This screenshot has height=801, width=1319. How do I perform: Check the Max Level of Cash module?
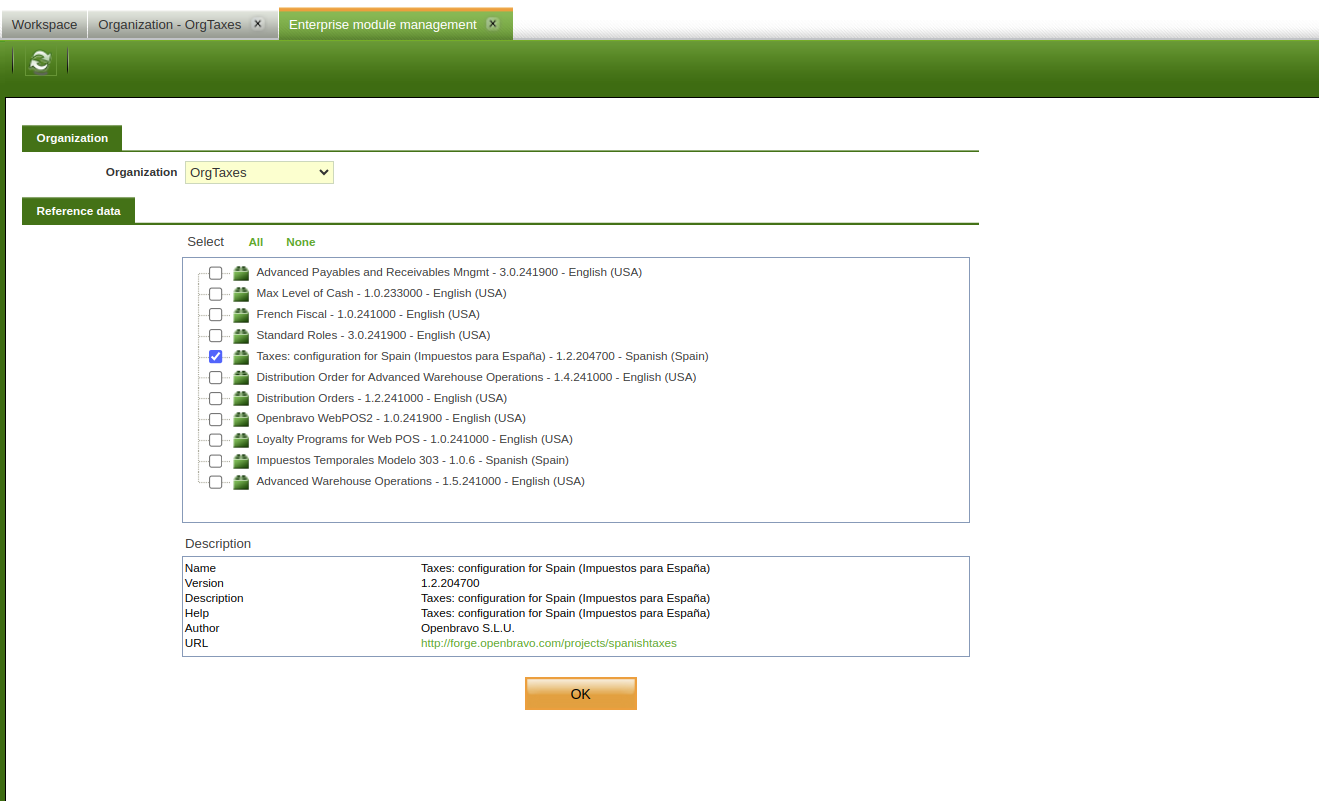tap(216, 294)
